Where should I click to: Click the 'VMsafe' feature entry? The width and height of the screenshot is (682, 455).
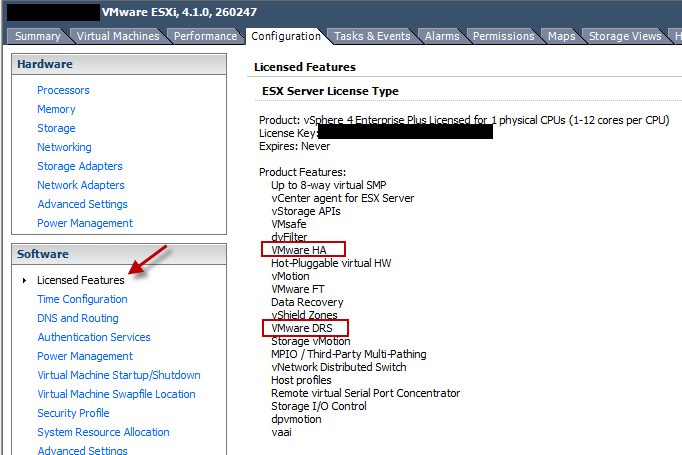(288, 224)
